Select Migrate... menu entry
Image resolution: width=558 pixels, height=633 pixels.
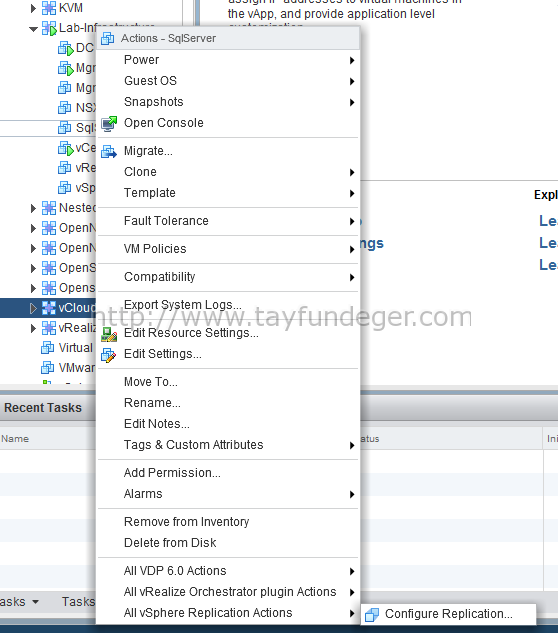click(228, 151)
